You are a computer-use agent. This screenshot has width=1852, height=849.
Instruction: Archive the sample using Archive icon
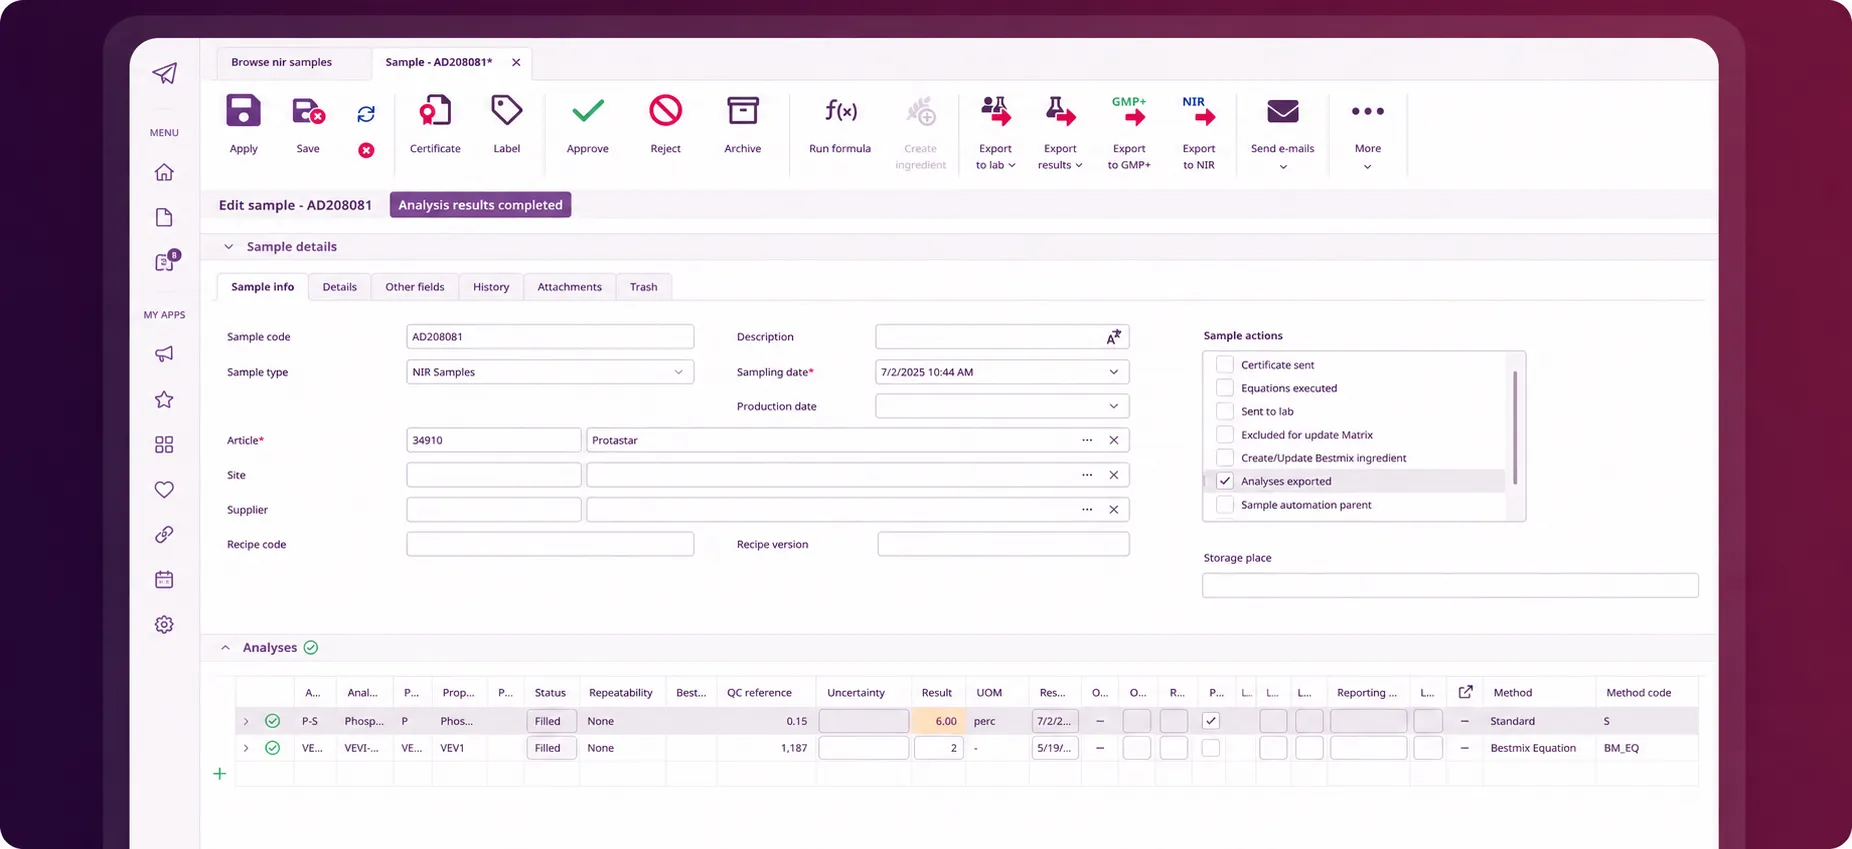point(743,111)
